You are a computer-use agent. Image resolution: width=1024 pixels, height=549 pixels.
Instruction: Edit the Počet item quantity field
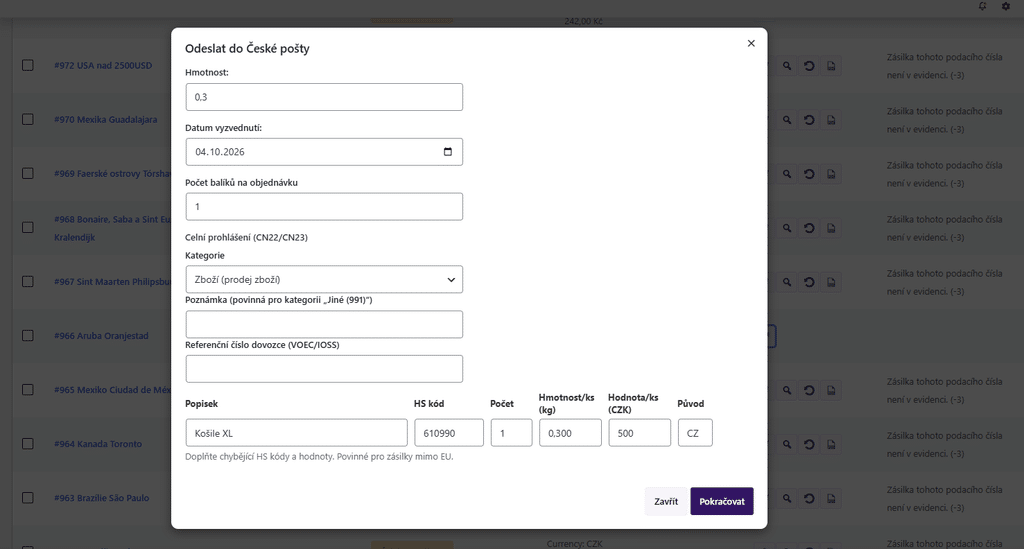pyautogui.click(x=511, y=433)
